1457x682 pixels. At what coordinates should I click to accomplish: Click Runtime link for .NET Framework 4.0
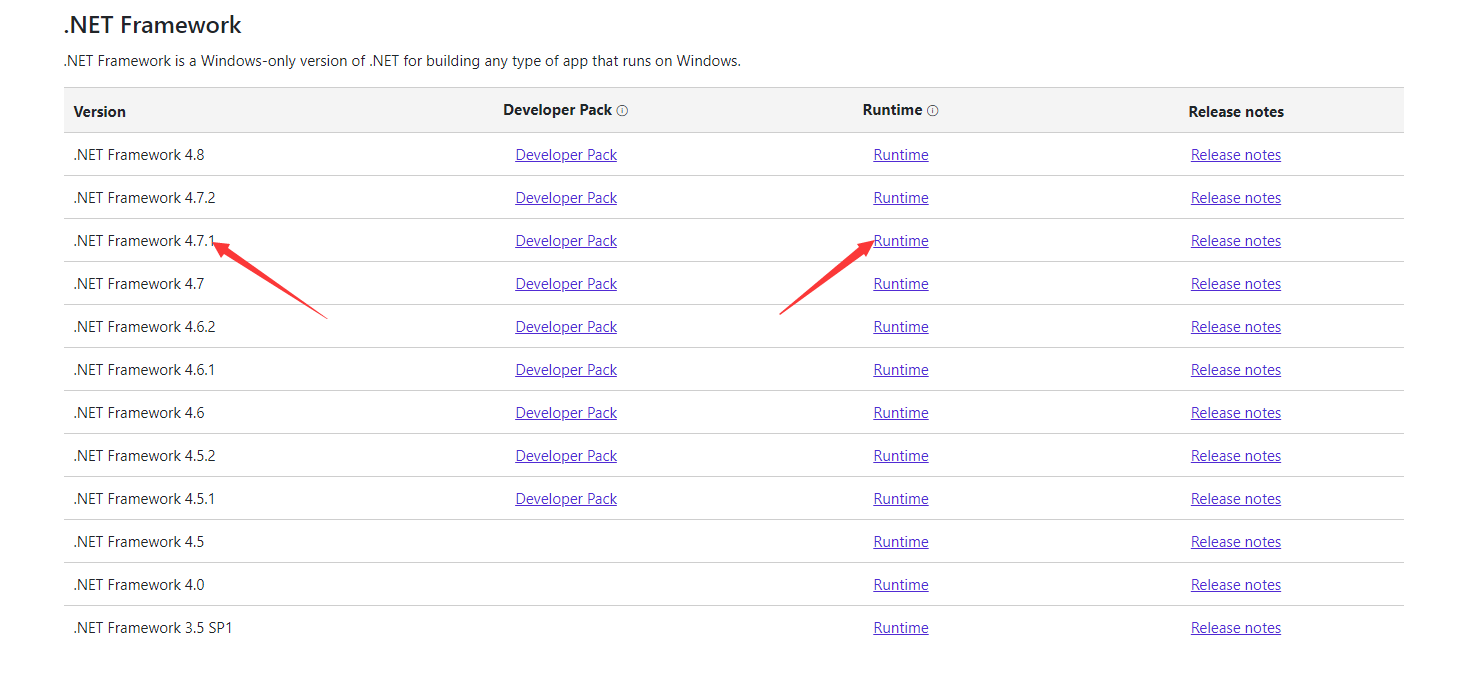click(x=901, y=585)
